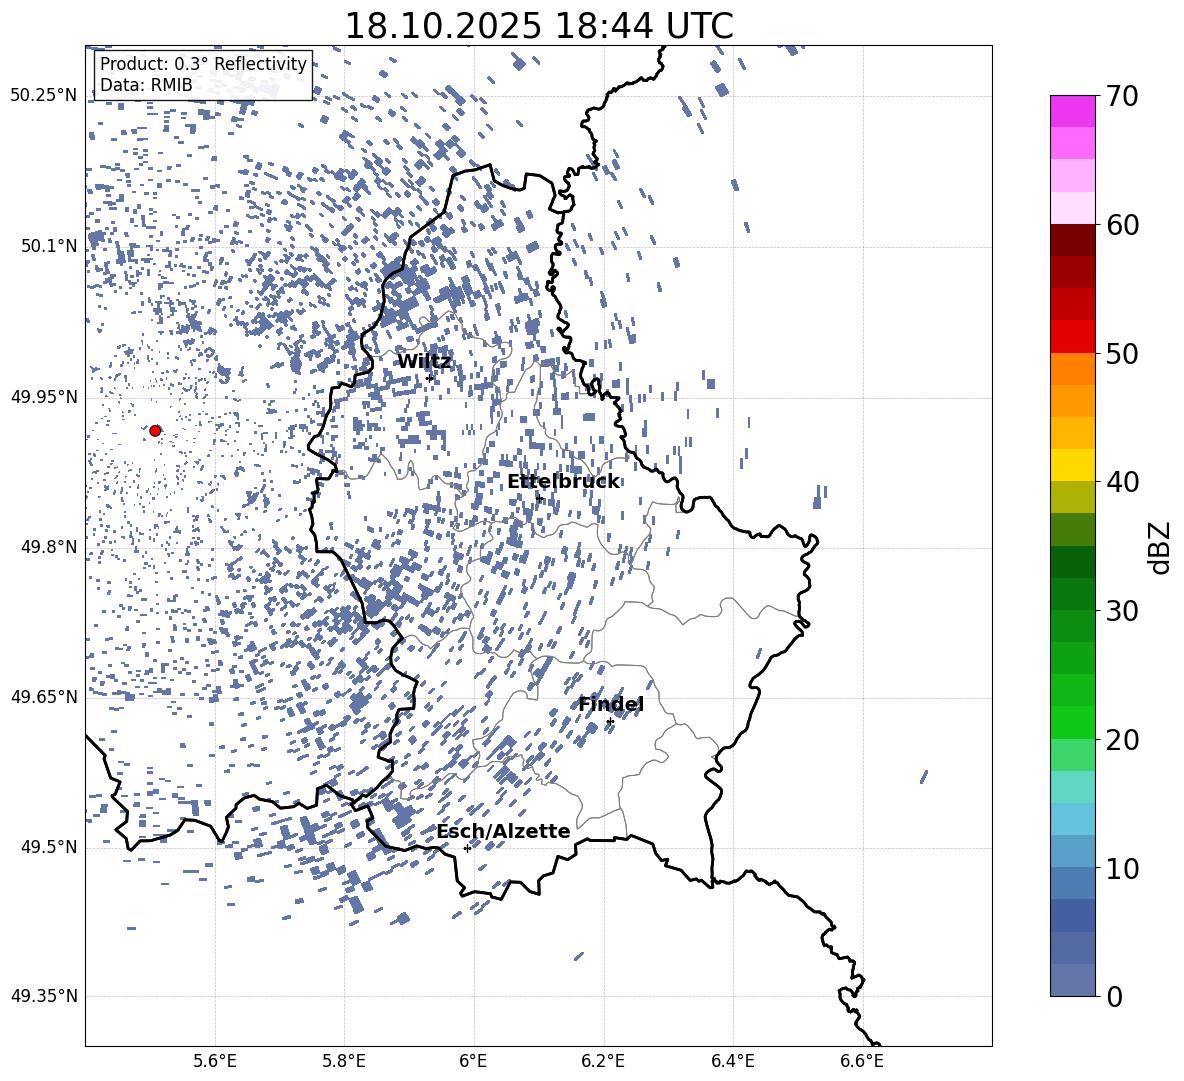
Task: Click the 30 value on colorbar
Action: click(1122, 611)
